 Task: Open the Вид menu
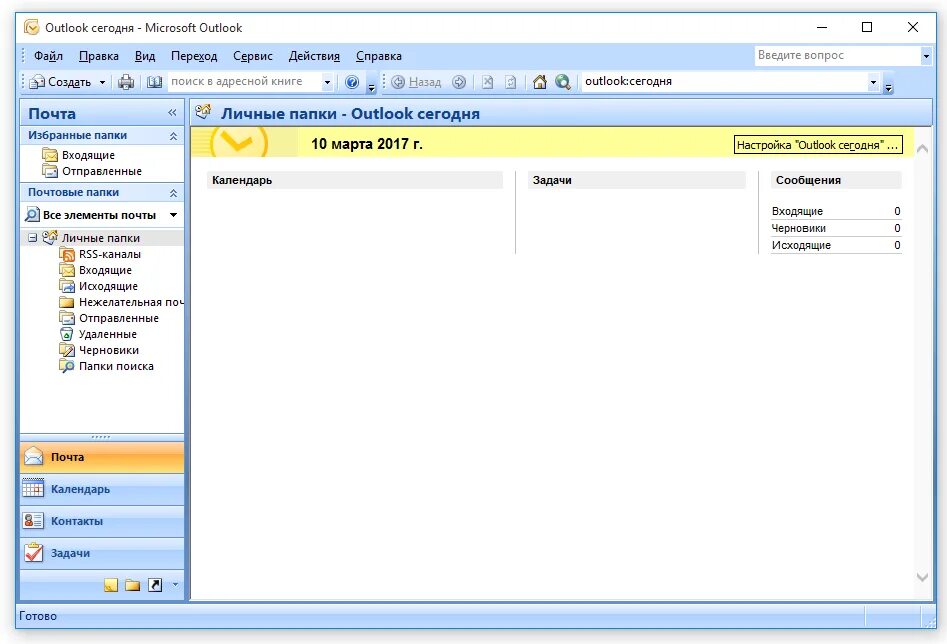145,56
